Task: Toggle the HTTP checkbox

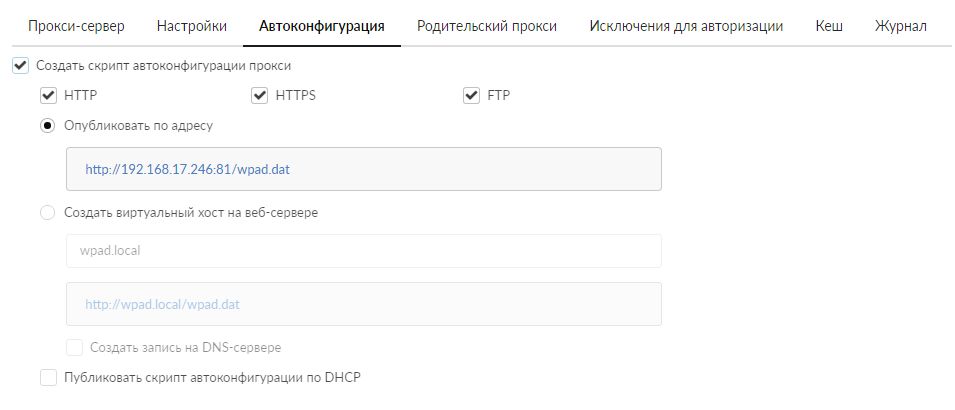Action: pos(47,96)
